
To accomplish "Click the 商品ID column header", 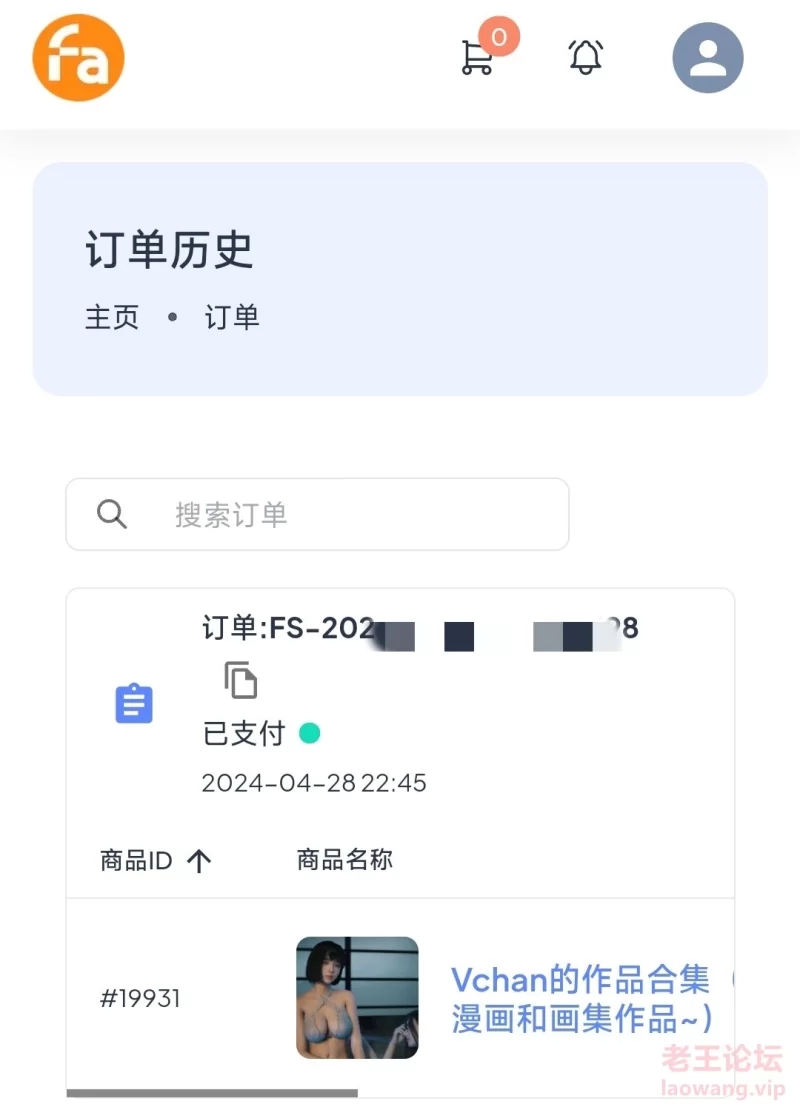I will pos(136,861).
